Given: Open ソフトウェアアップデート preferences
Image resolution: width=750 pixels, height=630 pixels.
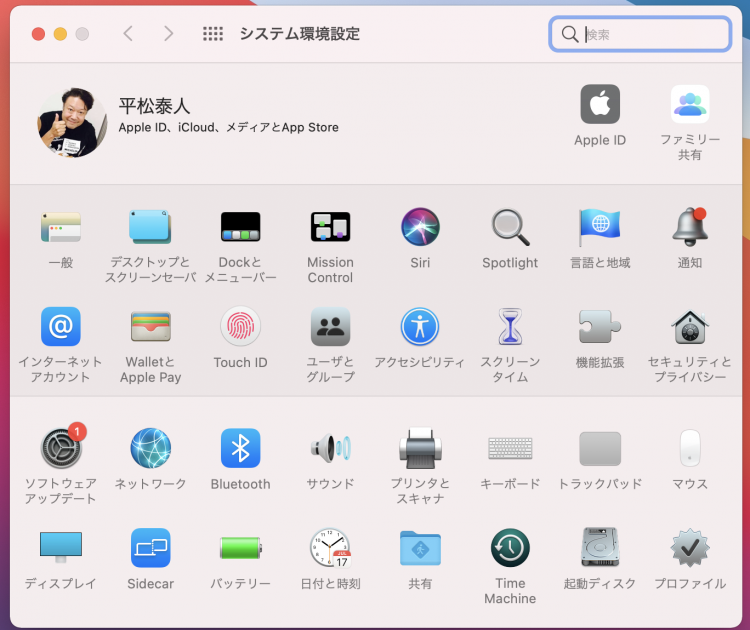Looking at the screenshot, I should (61, 448).
